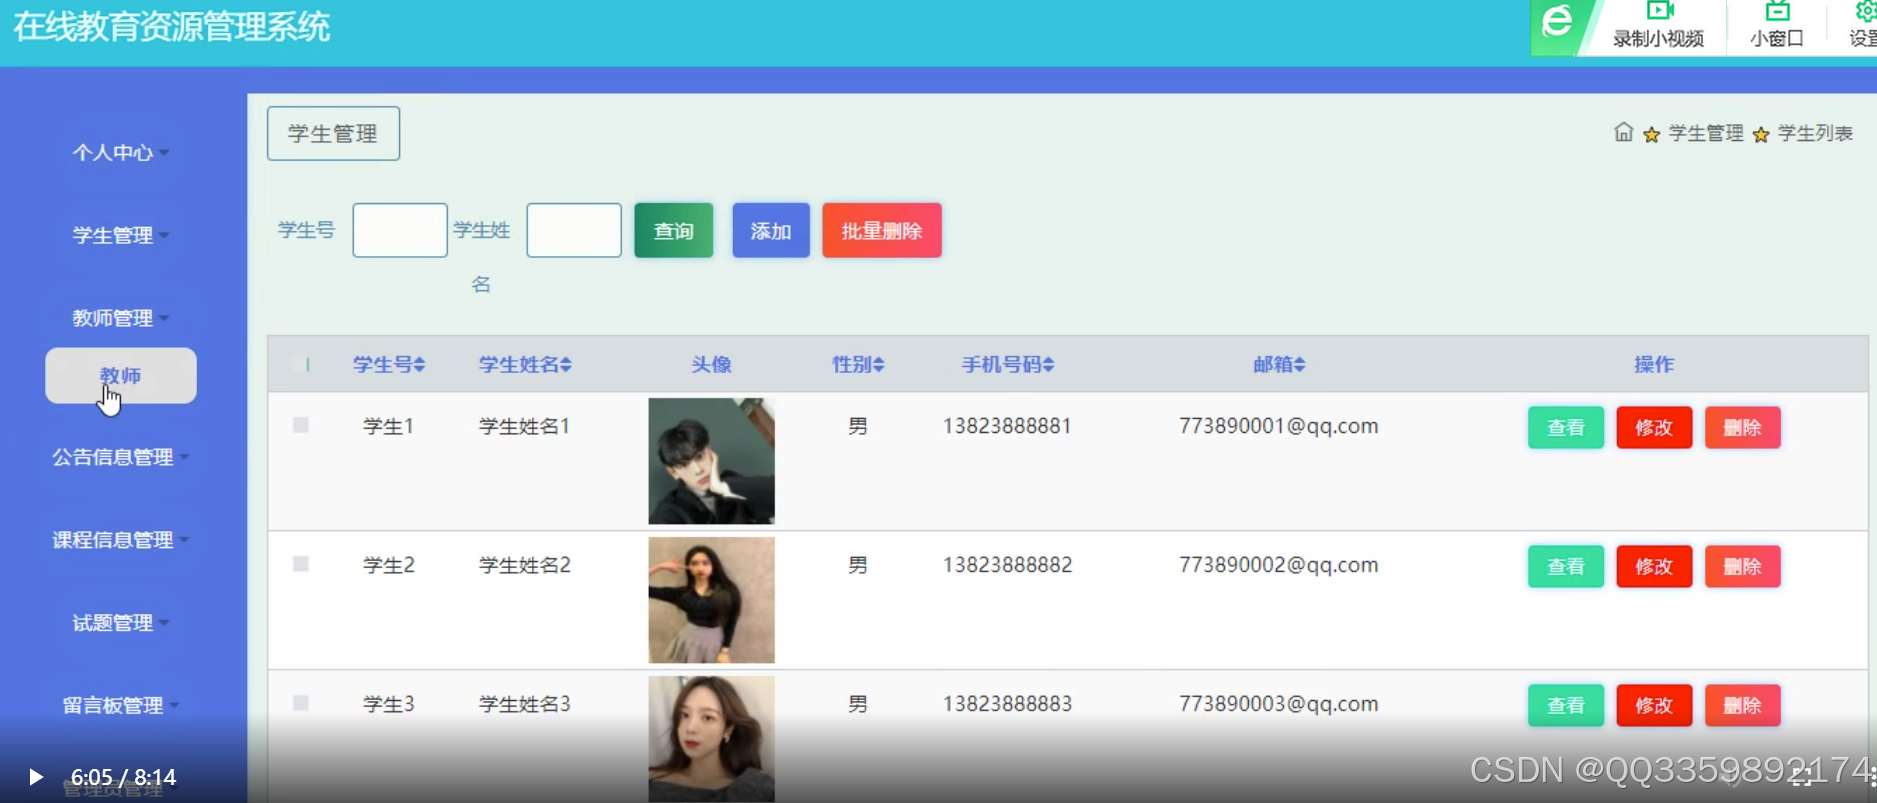Collapse the 教师管理 sidebar menu

coord(120,319)
